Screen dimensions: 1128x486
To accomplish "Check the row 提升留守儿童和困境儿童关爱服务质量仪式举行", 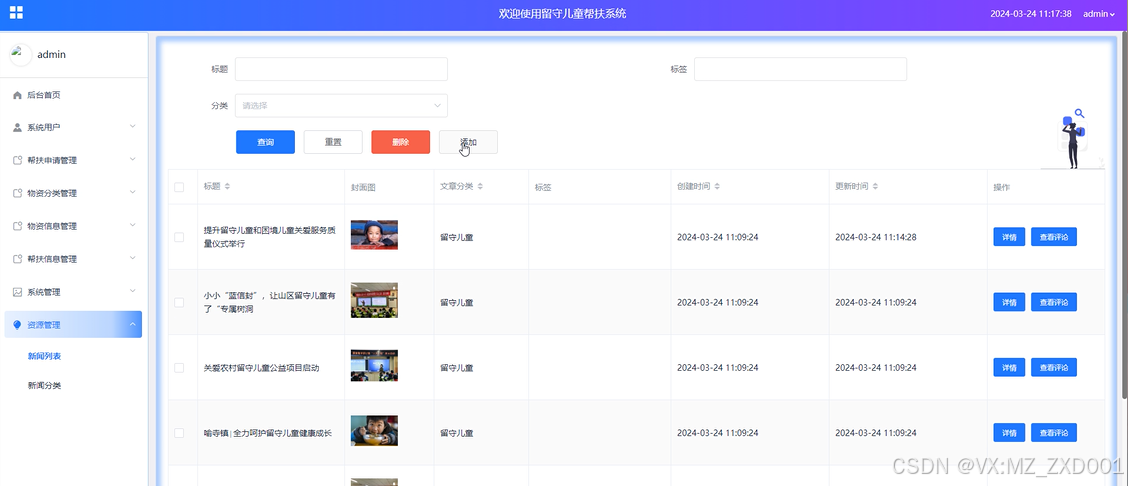I will tap(179, 237).
